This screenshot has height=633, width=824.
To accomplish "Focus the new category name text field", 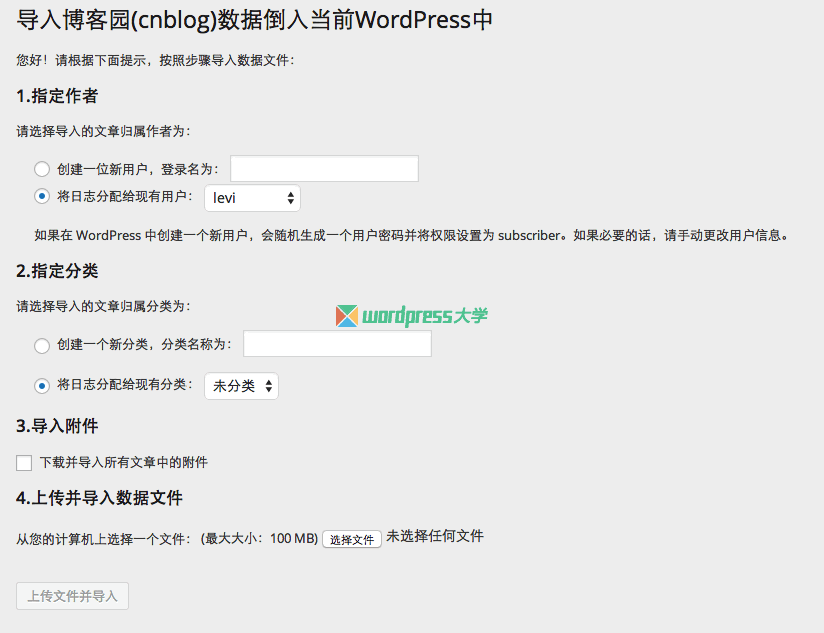I will 337,344.
